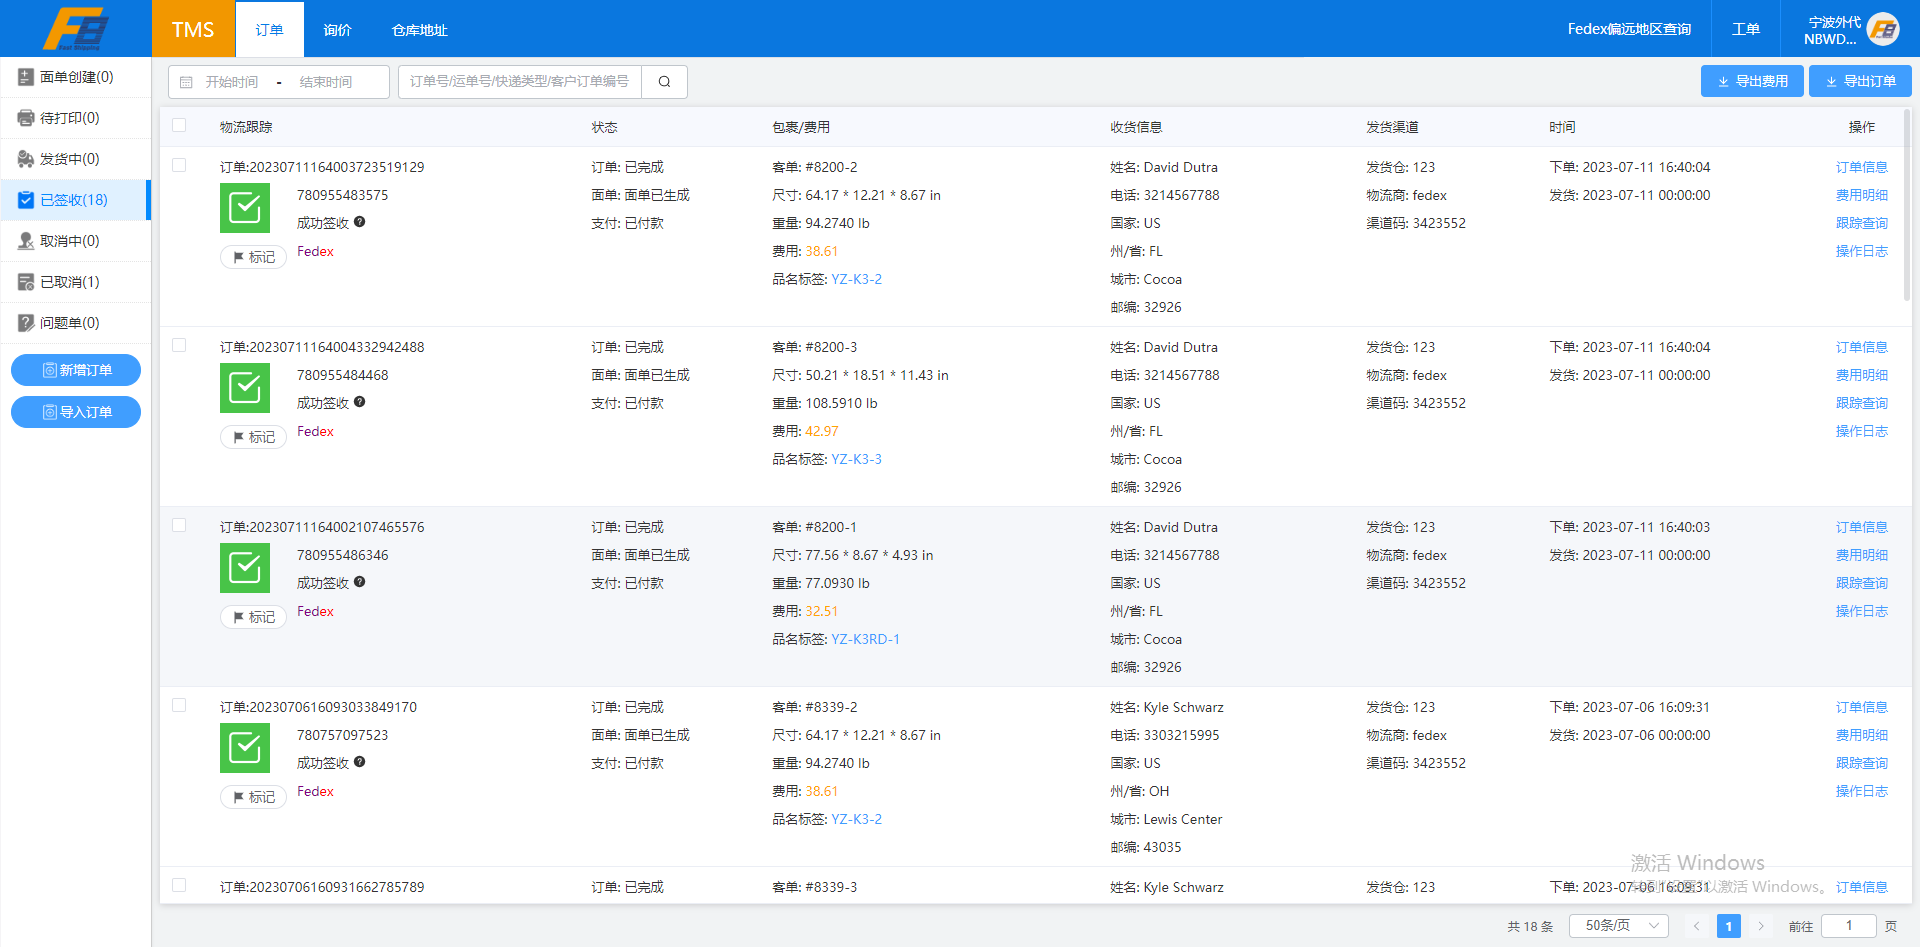Click the 结束时间 end date field
1920x947 pixels.
pos(326,82)
